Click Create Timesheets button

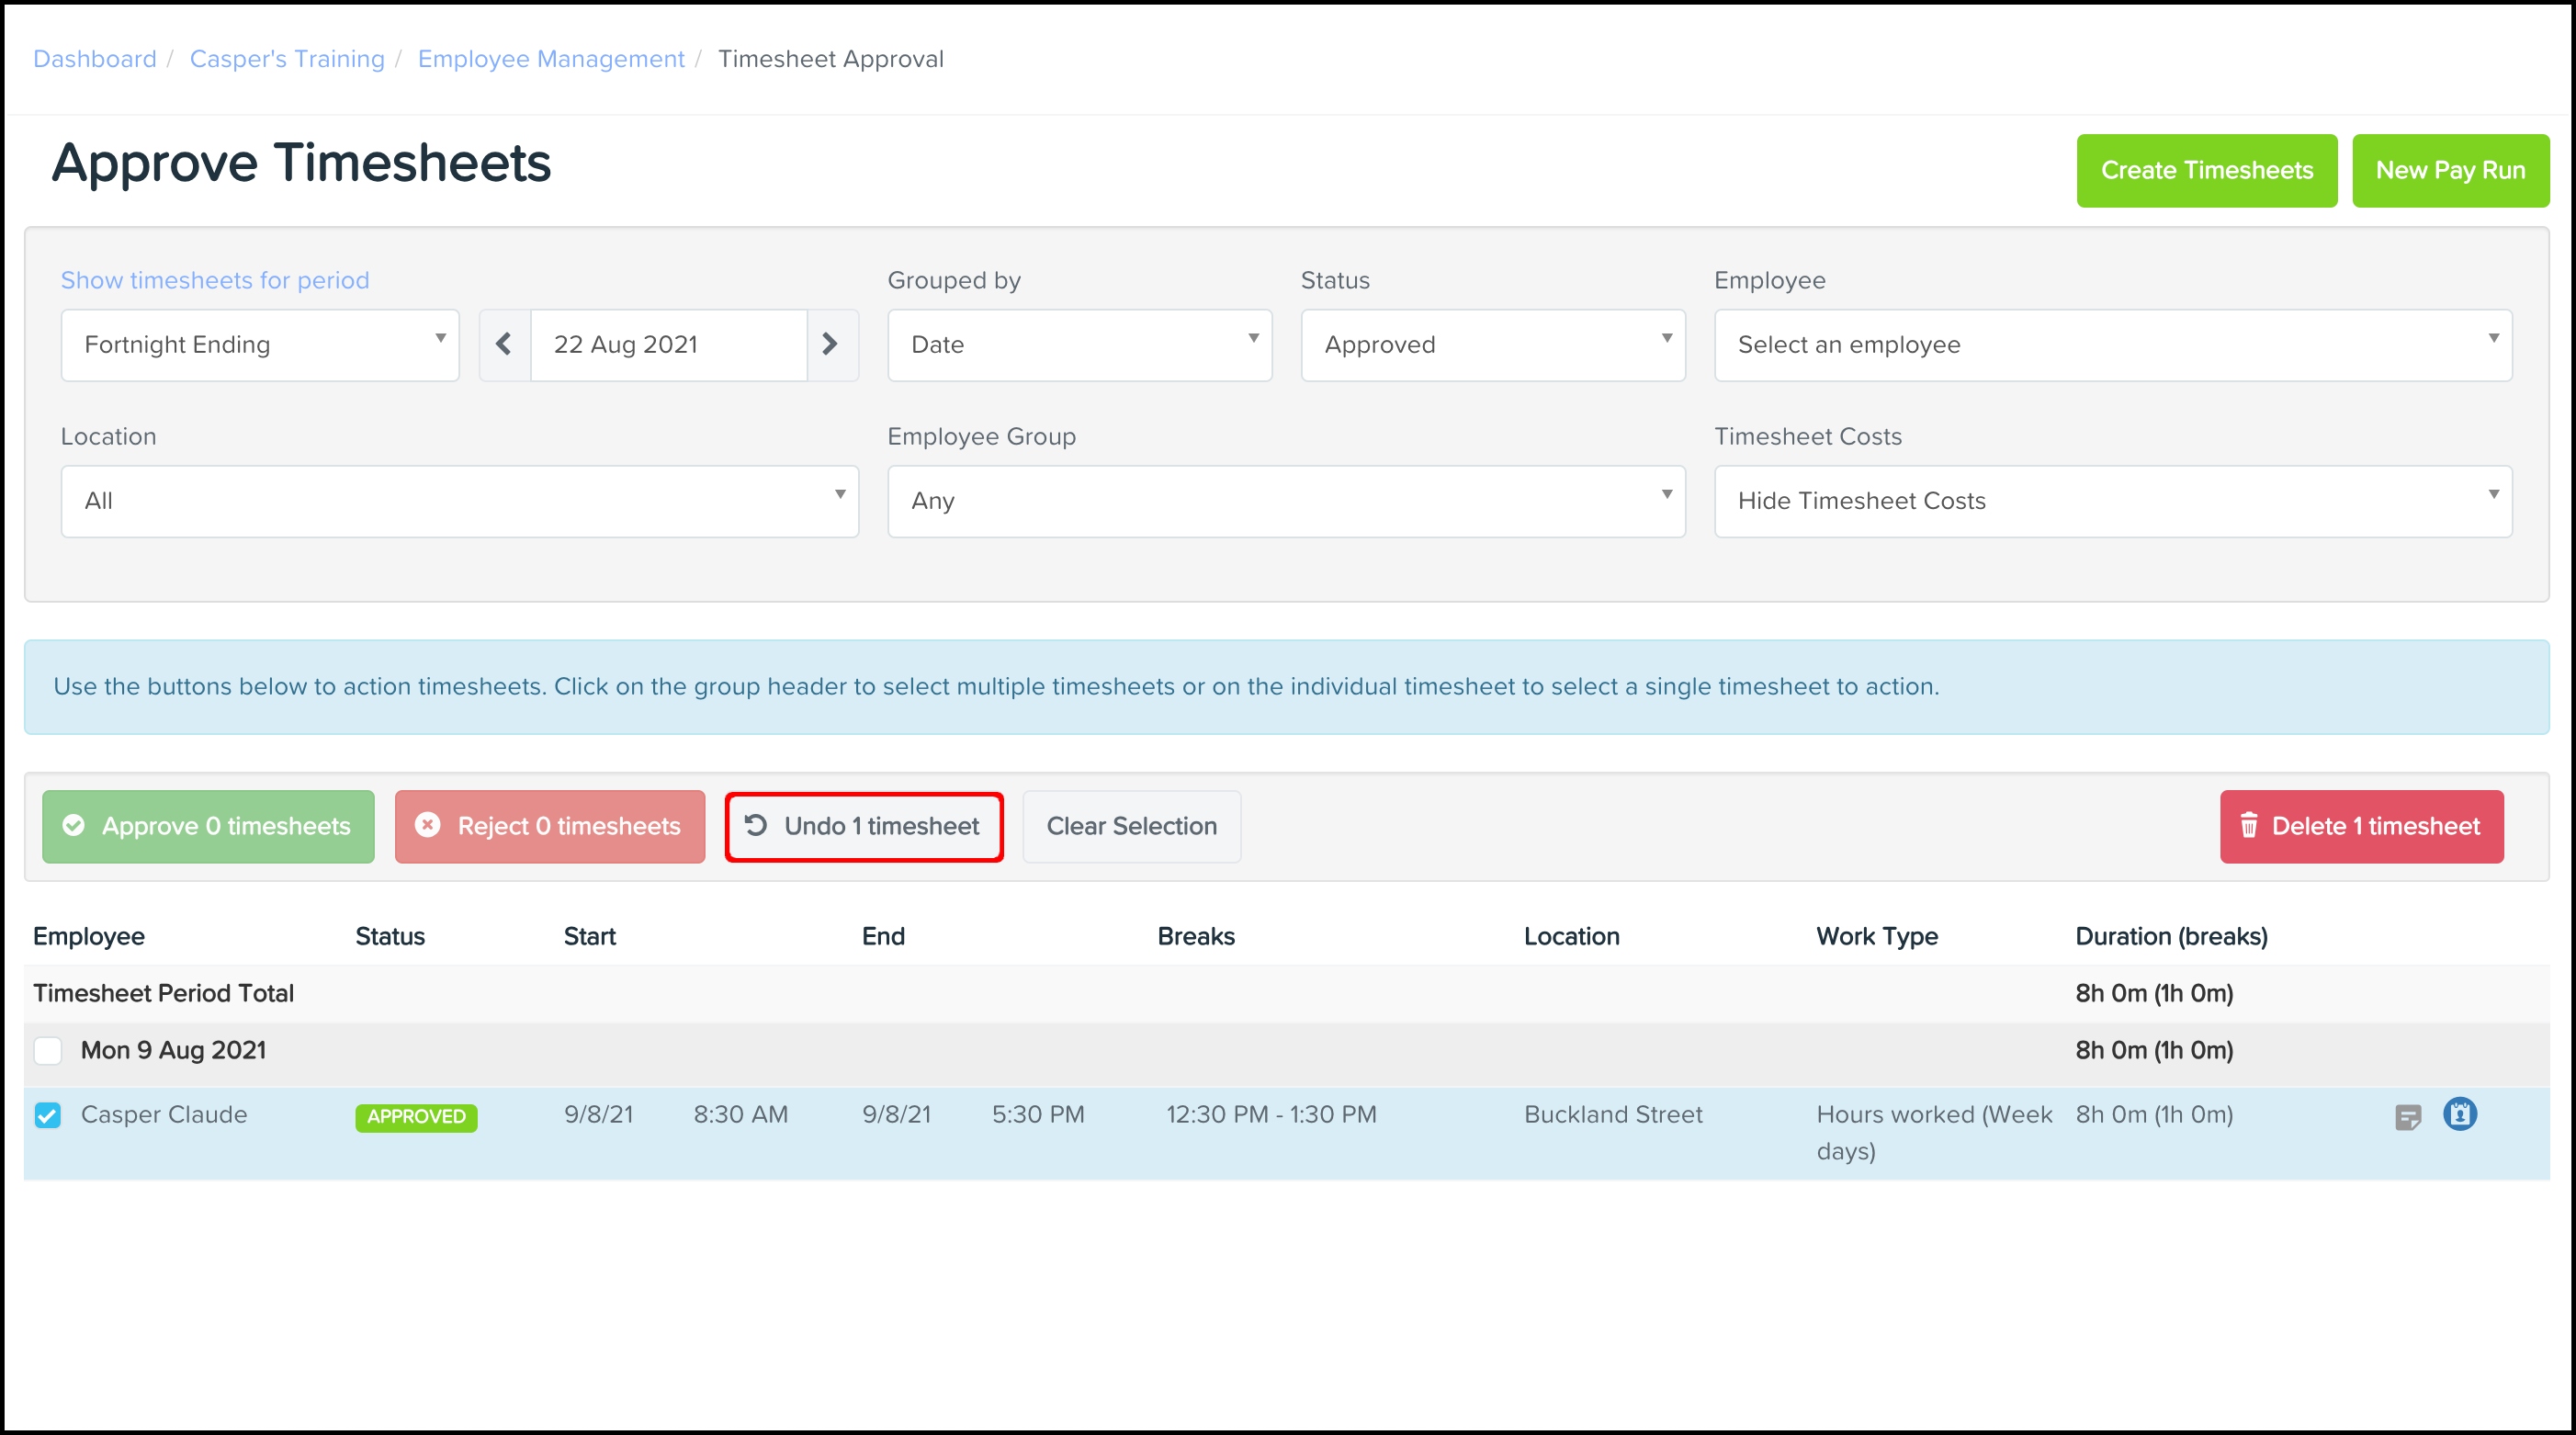2206,171
